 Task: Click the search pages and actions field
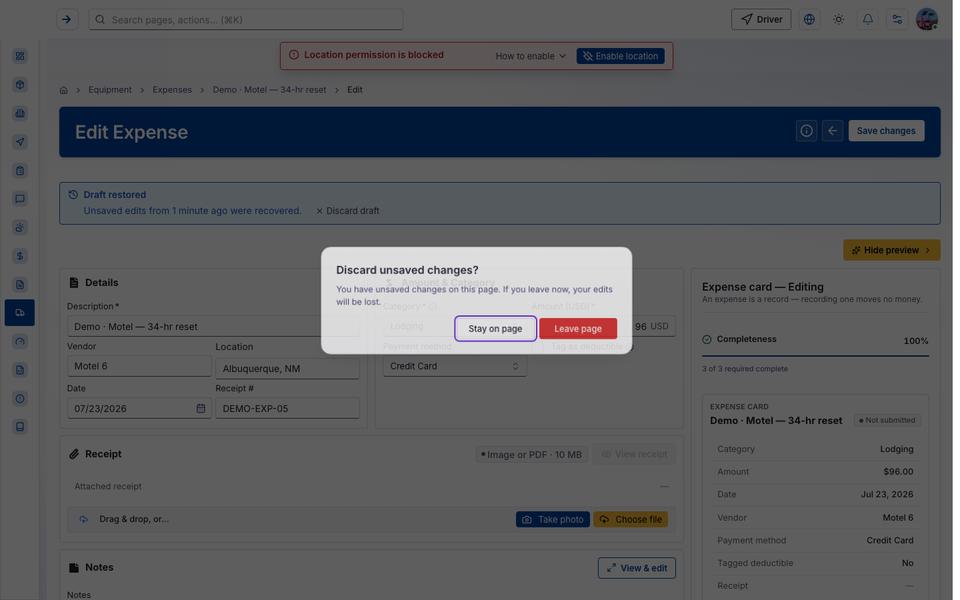pyautogui.click(x=247, y=20)
